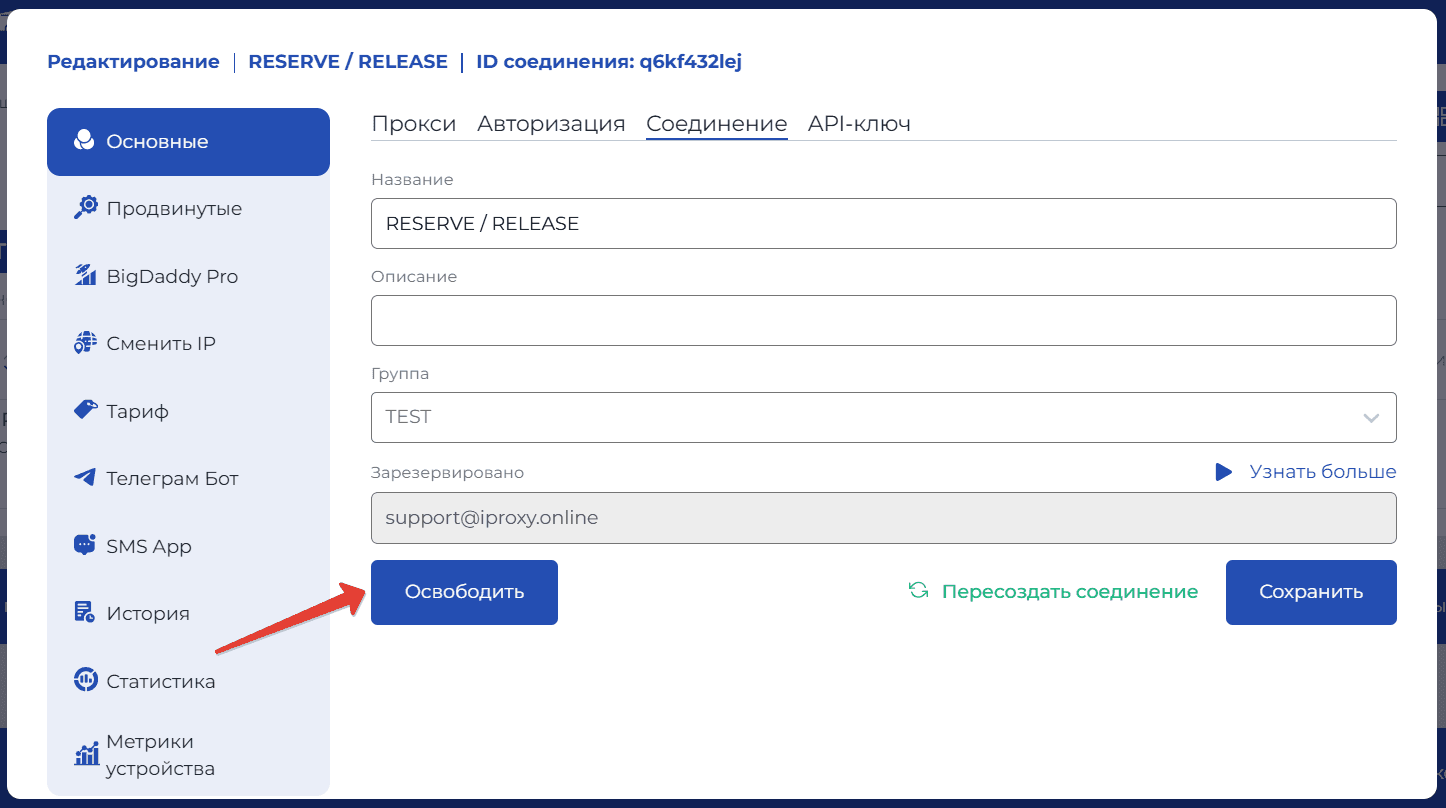
Task: Click the BigDaddy Pro icon
Action: coord(86,276)
